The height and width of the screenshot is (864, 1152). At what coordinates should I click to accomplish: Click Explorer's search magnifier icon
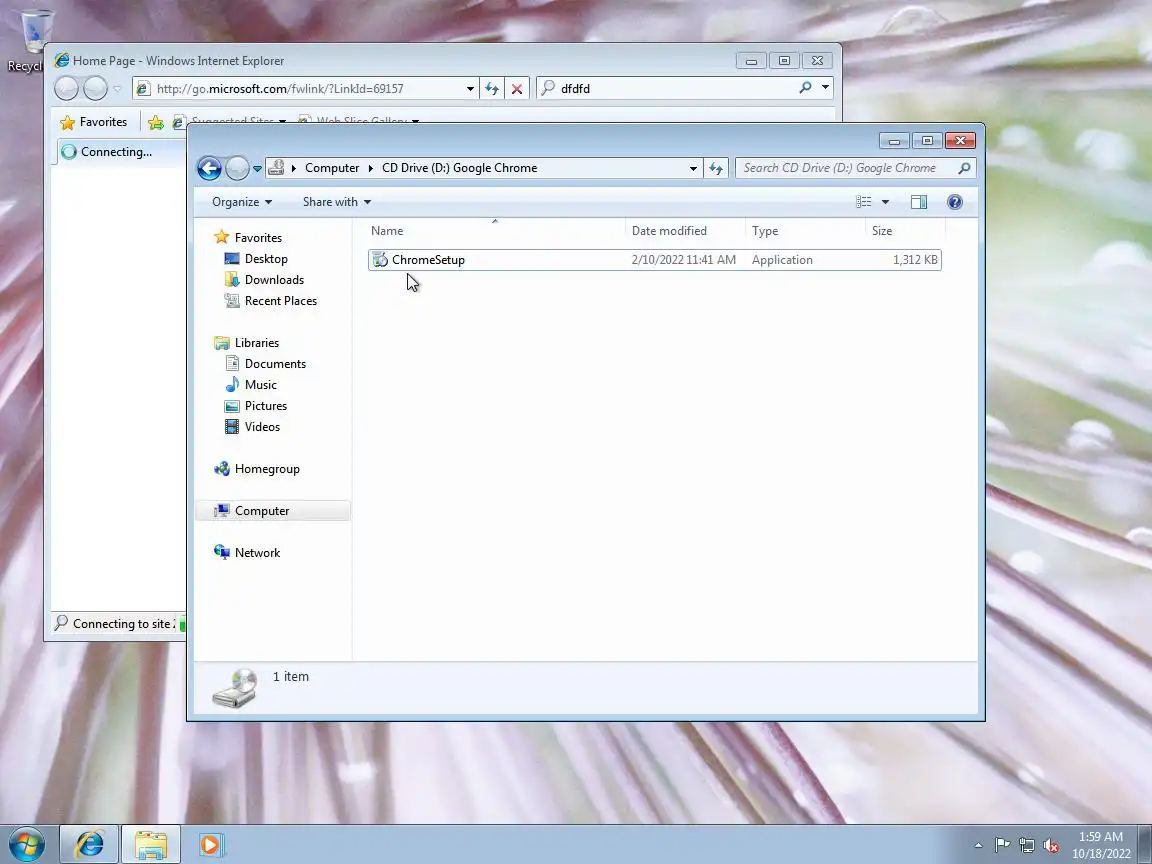[x=964, y=168]
